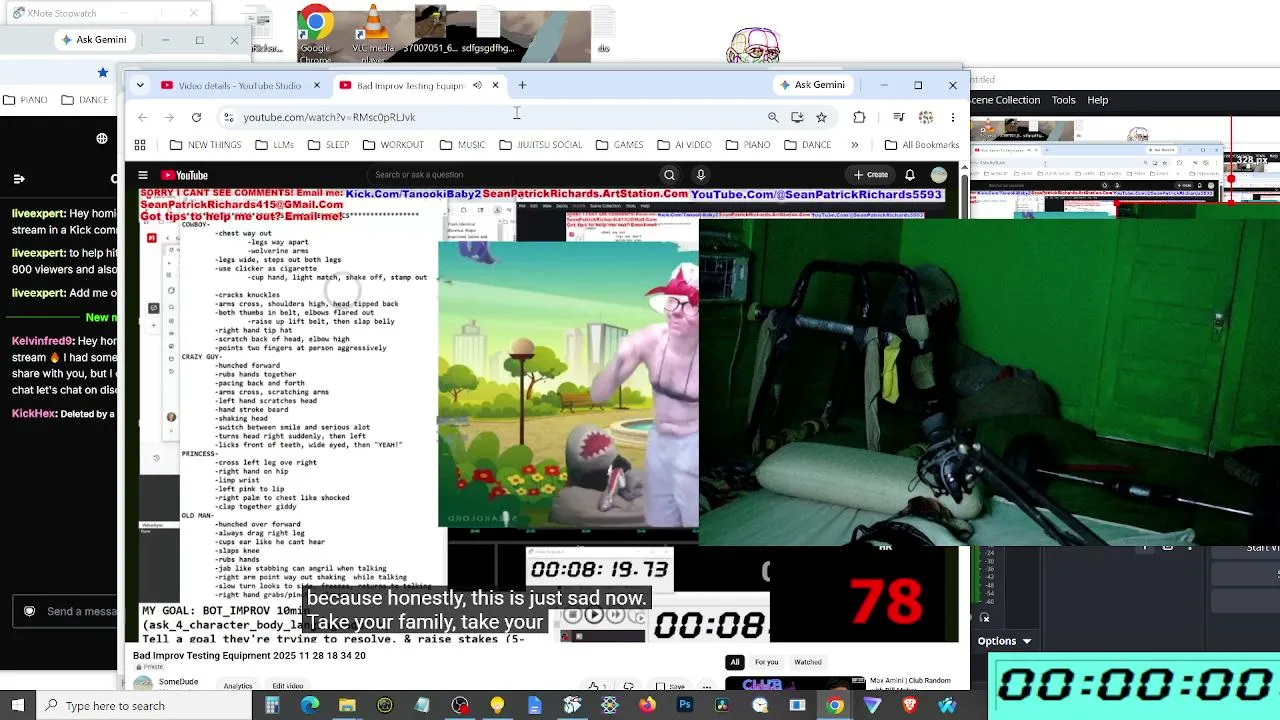Open the GAMES bookmark folder
1280x720 pixels.
[620, 145]
